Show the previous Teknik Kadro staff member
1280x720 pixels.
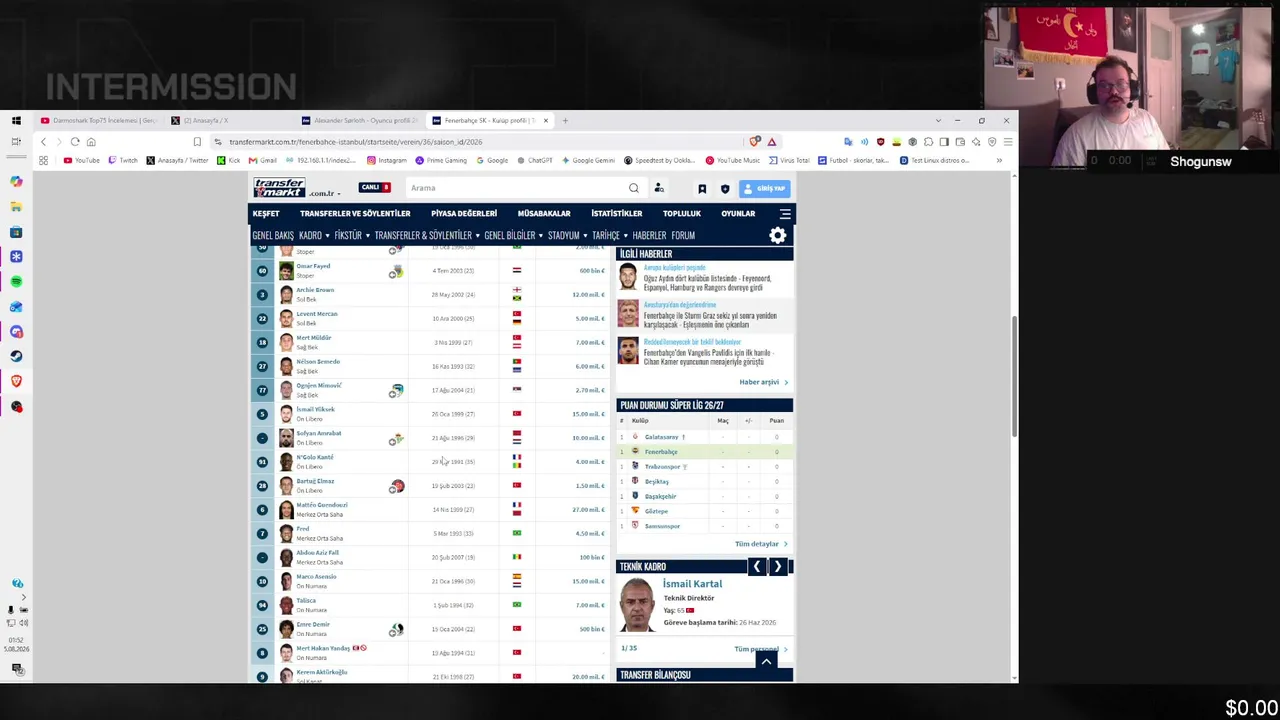coord(757,567)
